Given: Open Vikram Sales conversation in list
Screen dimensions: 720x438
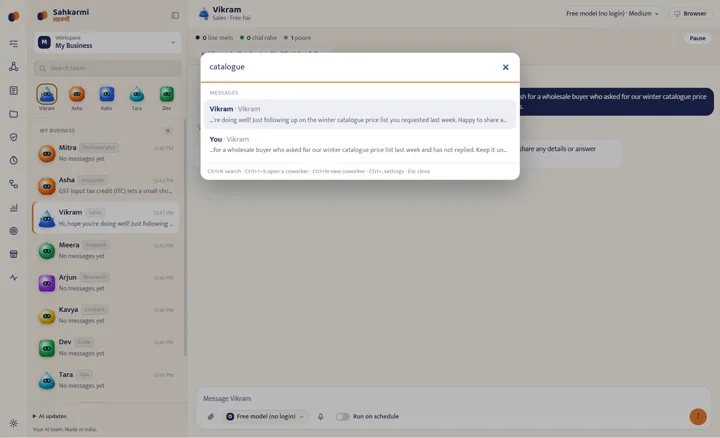Looking at the screenshot, I should coord(107,218).
